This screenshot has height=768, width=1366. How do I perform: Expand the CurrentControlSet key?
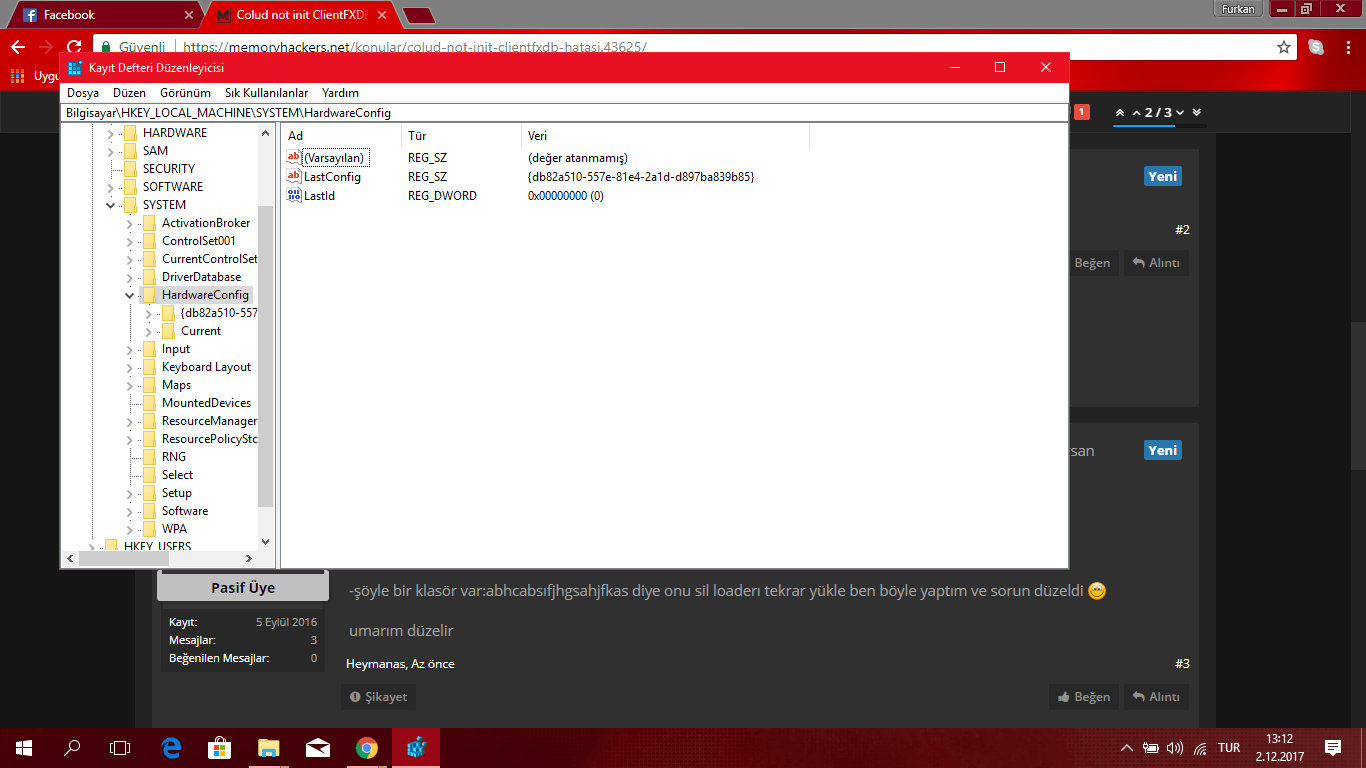tap(129, 259)
